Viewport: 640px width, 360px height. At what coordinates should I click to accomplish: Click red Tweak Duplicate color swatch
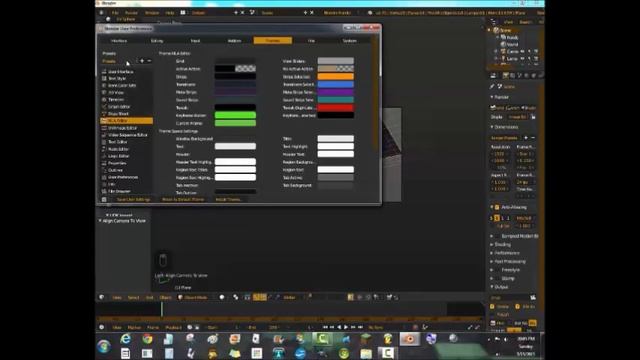pyautogui.click(x=336, y=108)
